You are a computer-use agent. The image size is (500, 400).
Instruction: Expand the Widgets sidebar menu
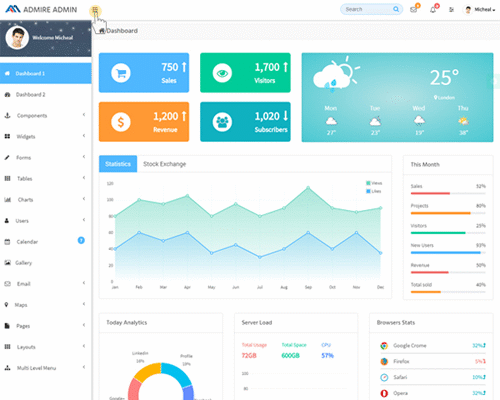[46, 136]
